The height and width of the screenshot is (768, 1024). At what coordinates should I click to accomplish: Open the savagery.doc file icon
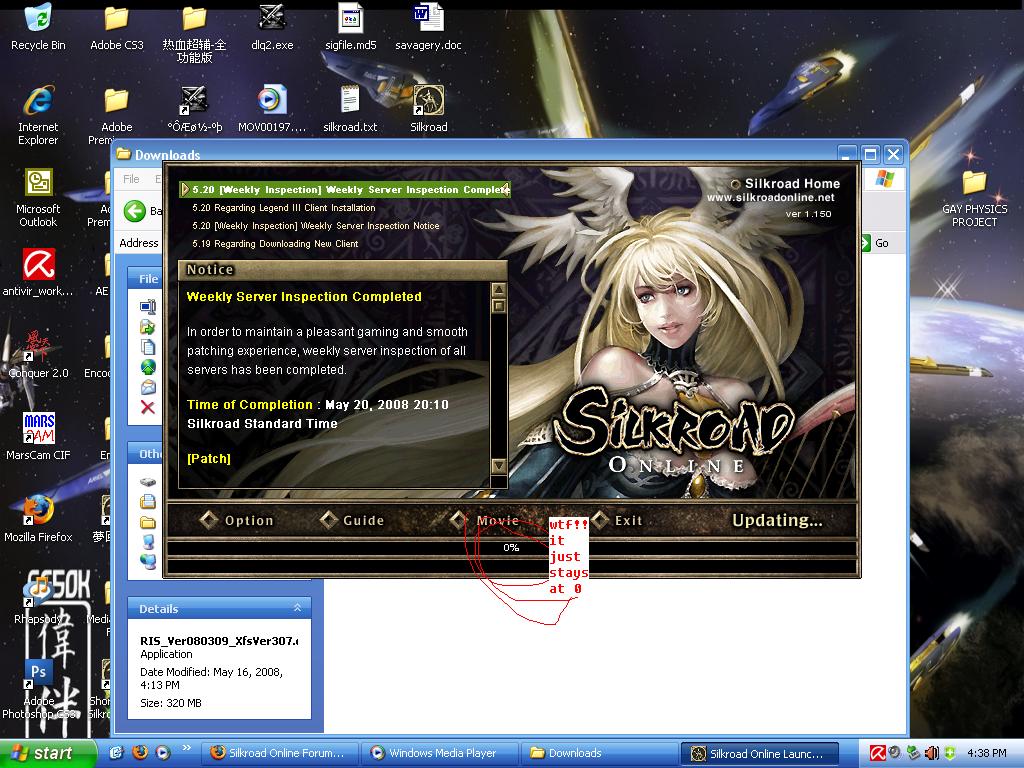(428, 20)
